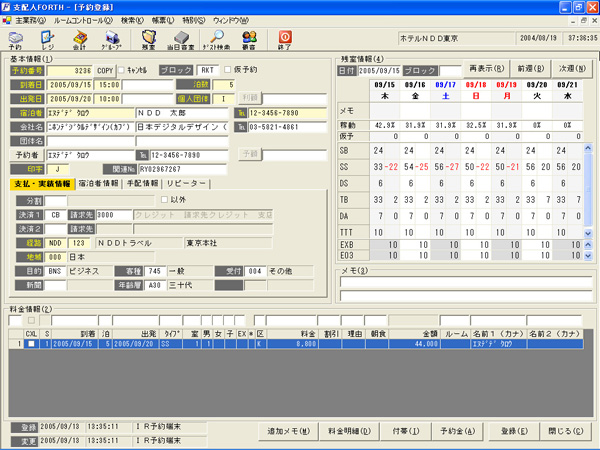Open the グループ group toolbar icon
The height and width of the screenshot is (450, 600).
tap(111, 40)
